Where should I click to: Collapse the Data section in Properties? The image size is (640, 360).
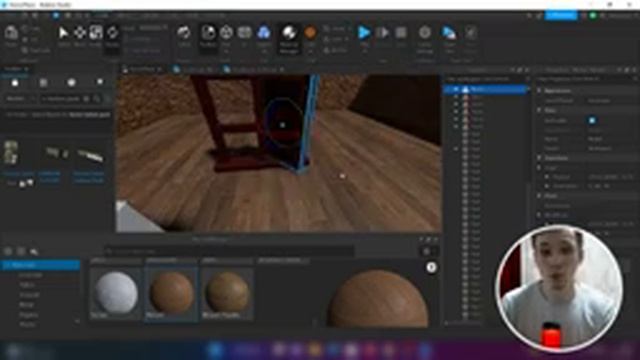540,110
